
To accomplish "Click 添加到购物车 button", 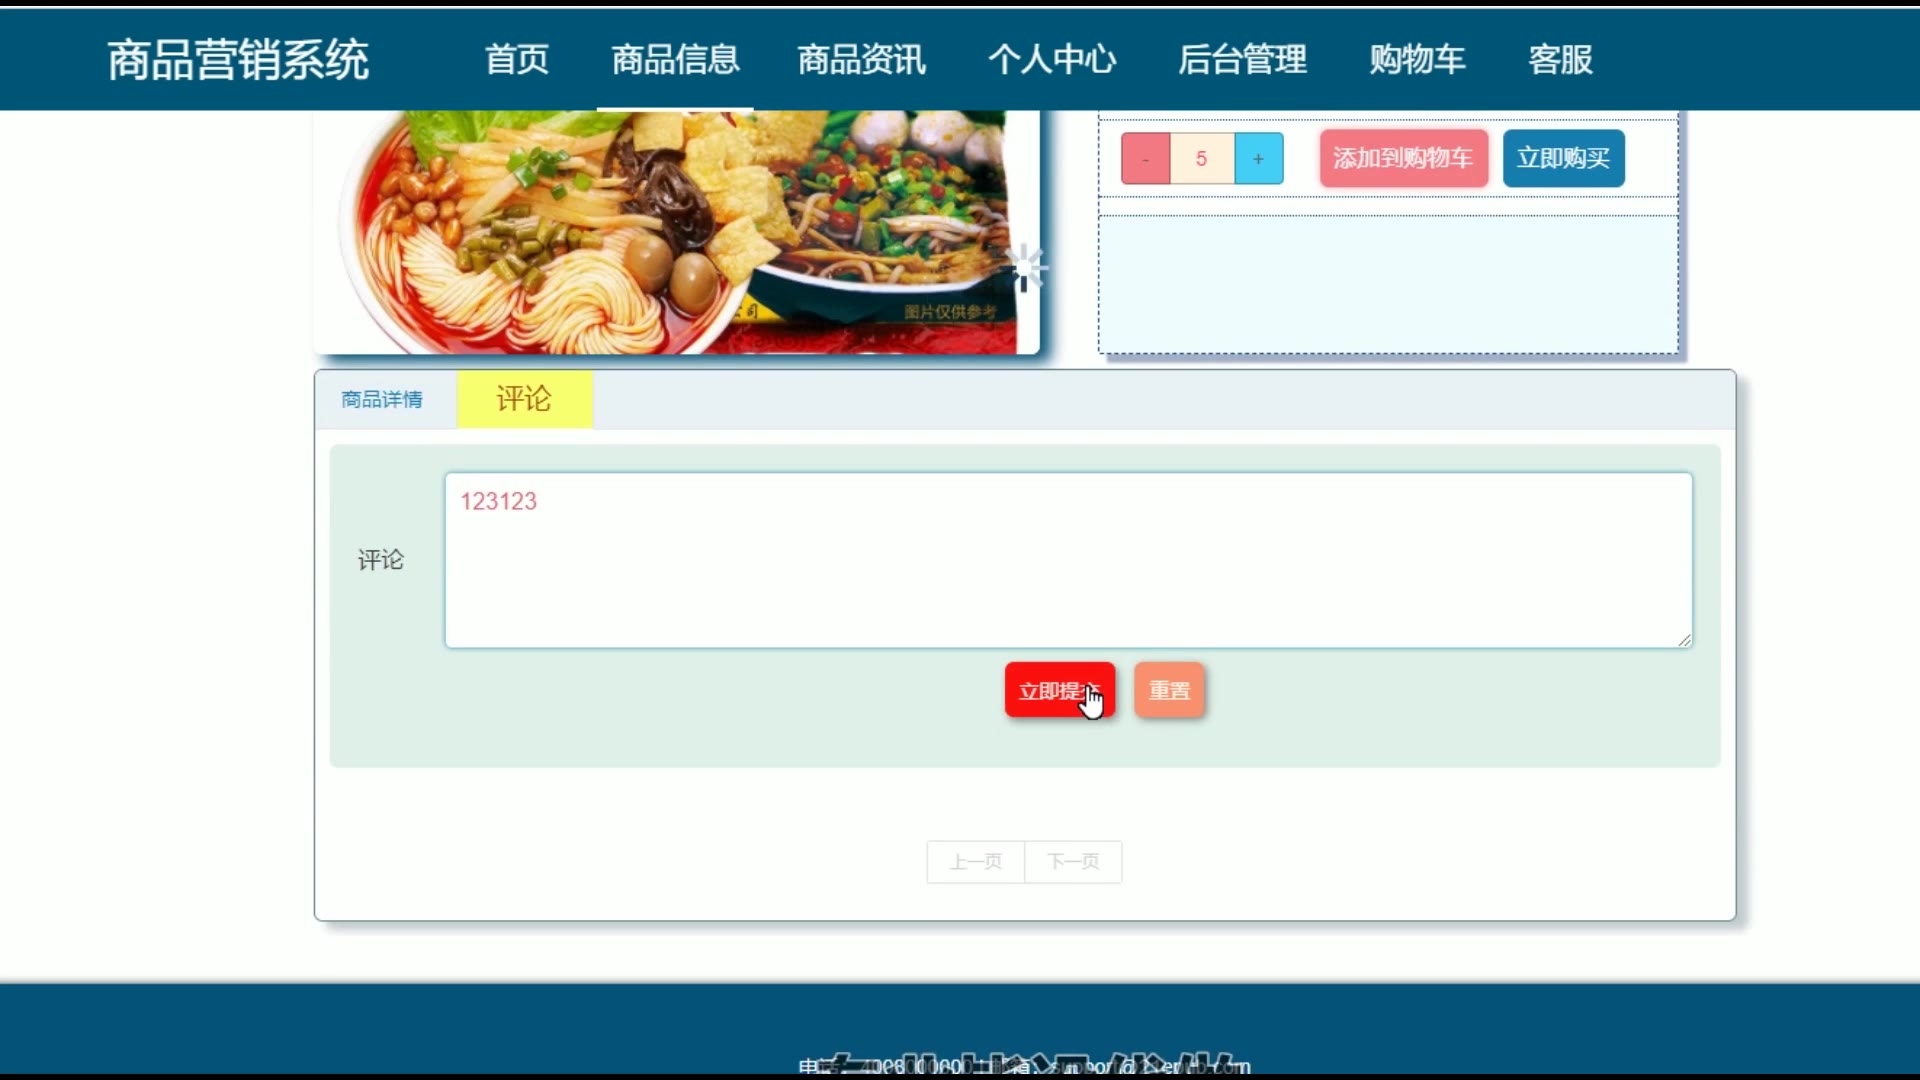I will (1402, 159).
